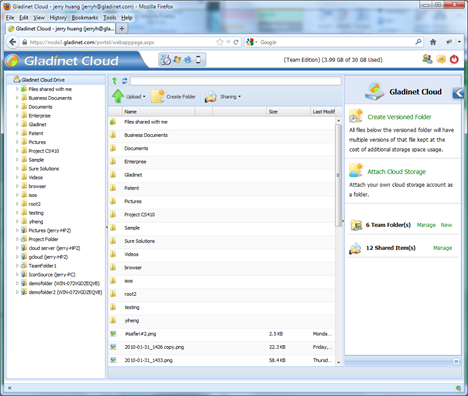The height and width of the screenshot is (396, 468).
Task: Open the File menu
Action: point(10,18)
